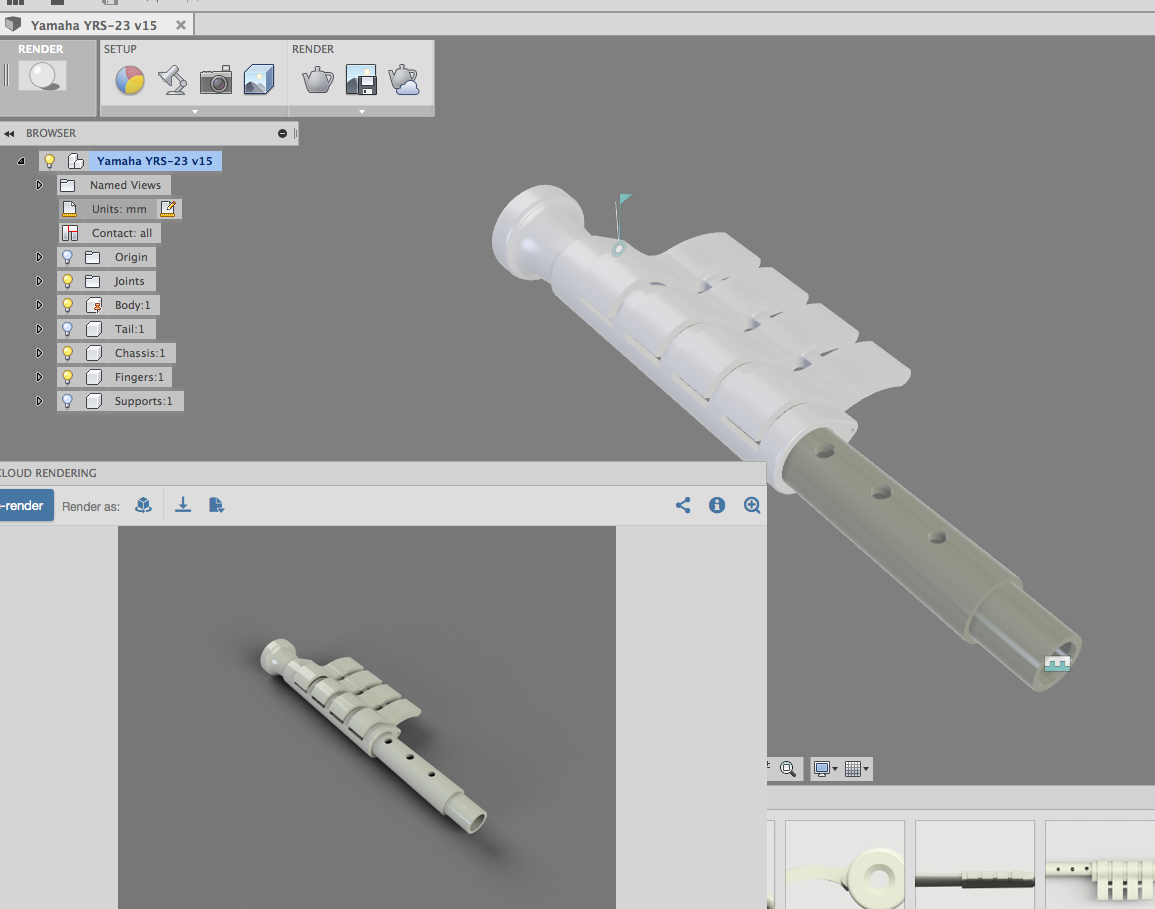The height and width of the screenshot is (909, 1155).
Task: Capture Image with save-disk icon
Action: point(361,80)
